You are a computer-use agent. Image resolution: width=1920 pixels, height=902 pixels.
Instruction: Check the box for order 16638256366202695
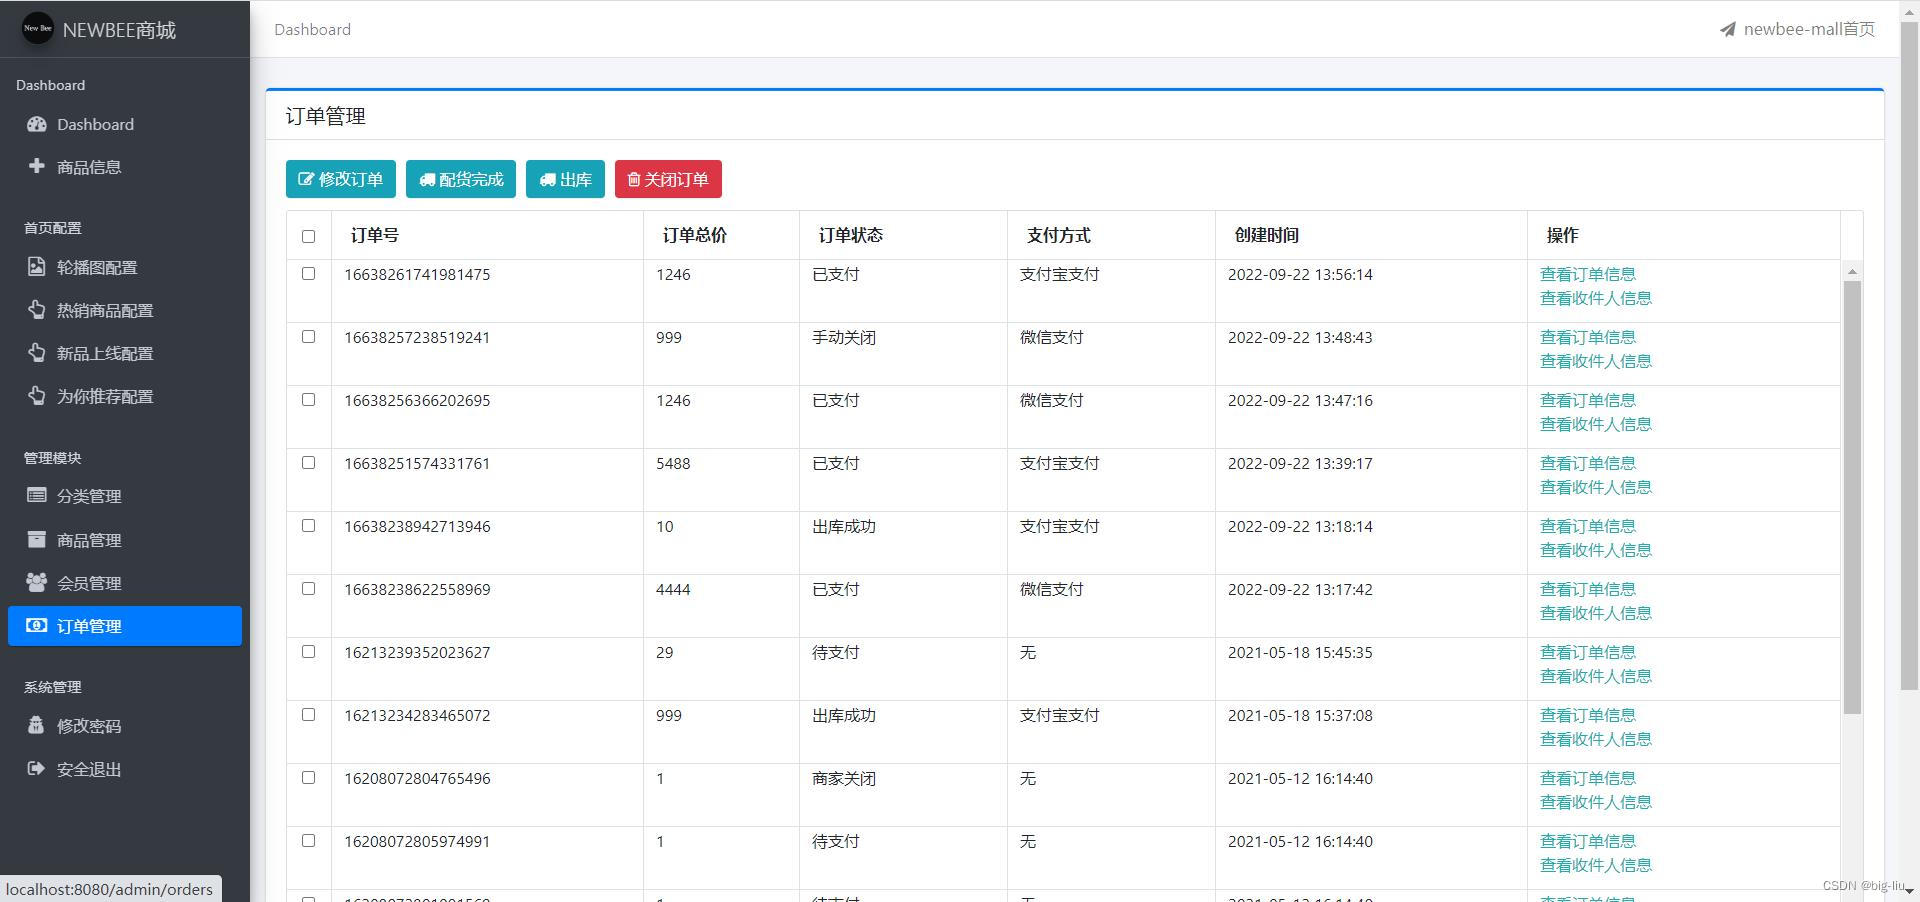[x=308, y=399]
